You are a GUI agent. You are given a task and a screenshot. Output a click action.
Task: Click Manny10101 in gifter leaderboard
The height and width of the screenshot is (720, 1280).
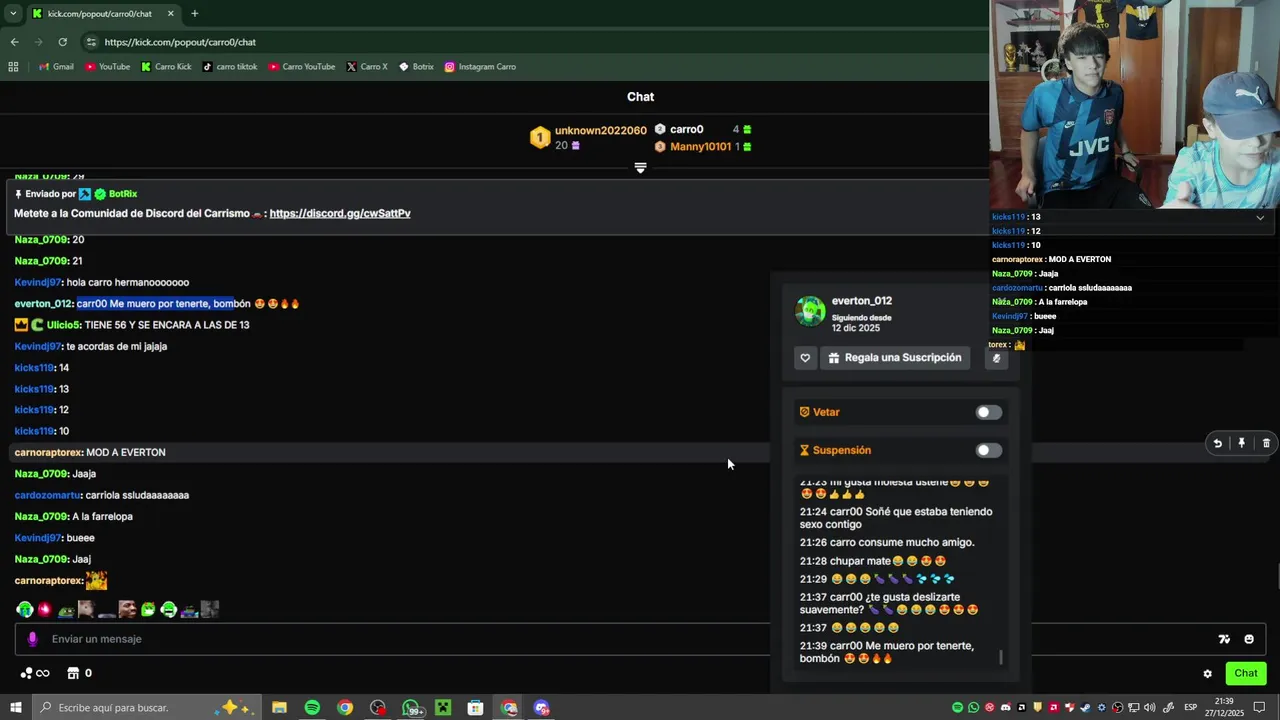click(x=701, y=147)
